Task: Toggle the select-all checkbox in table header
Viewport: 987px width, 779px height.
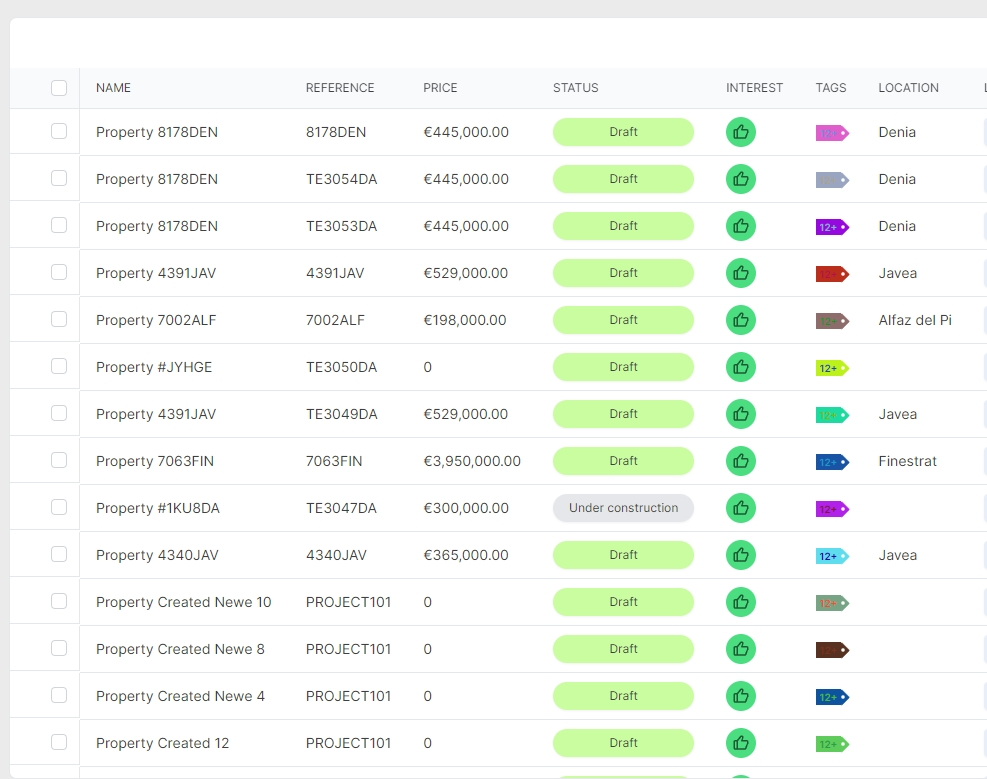Action: point(59,88)
